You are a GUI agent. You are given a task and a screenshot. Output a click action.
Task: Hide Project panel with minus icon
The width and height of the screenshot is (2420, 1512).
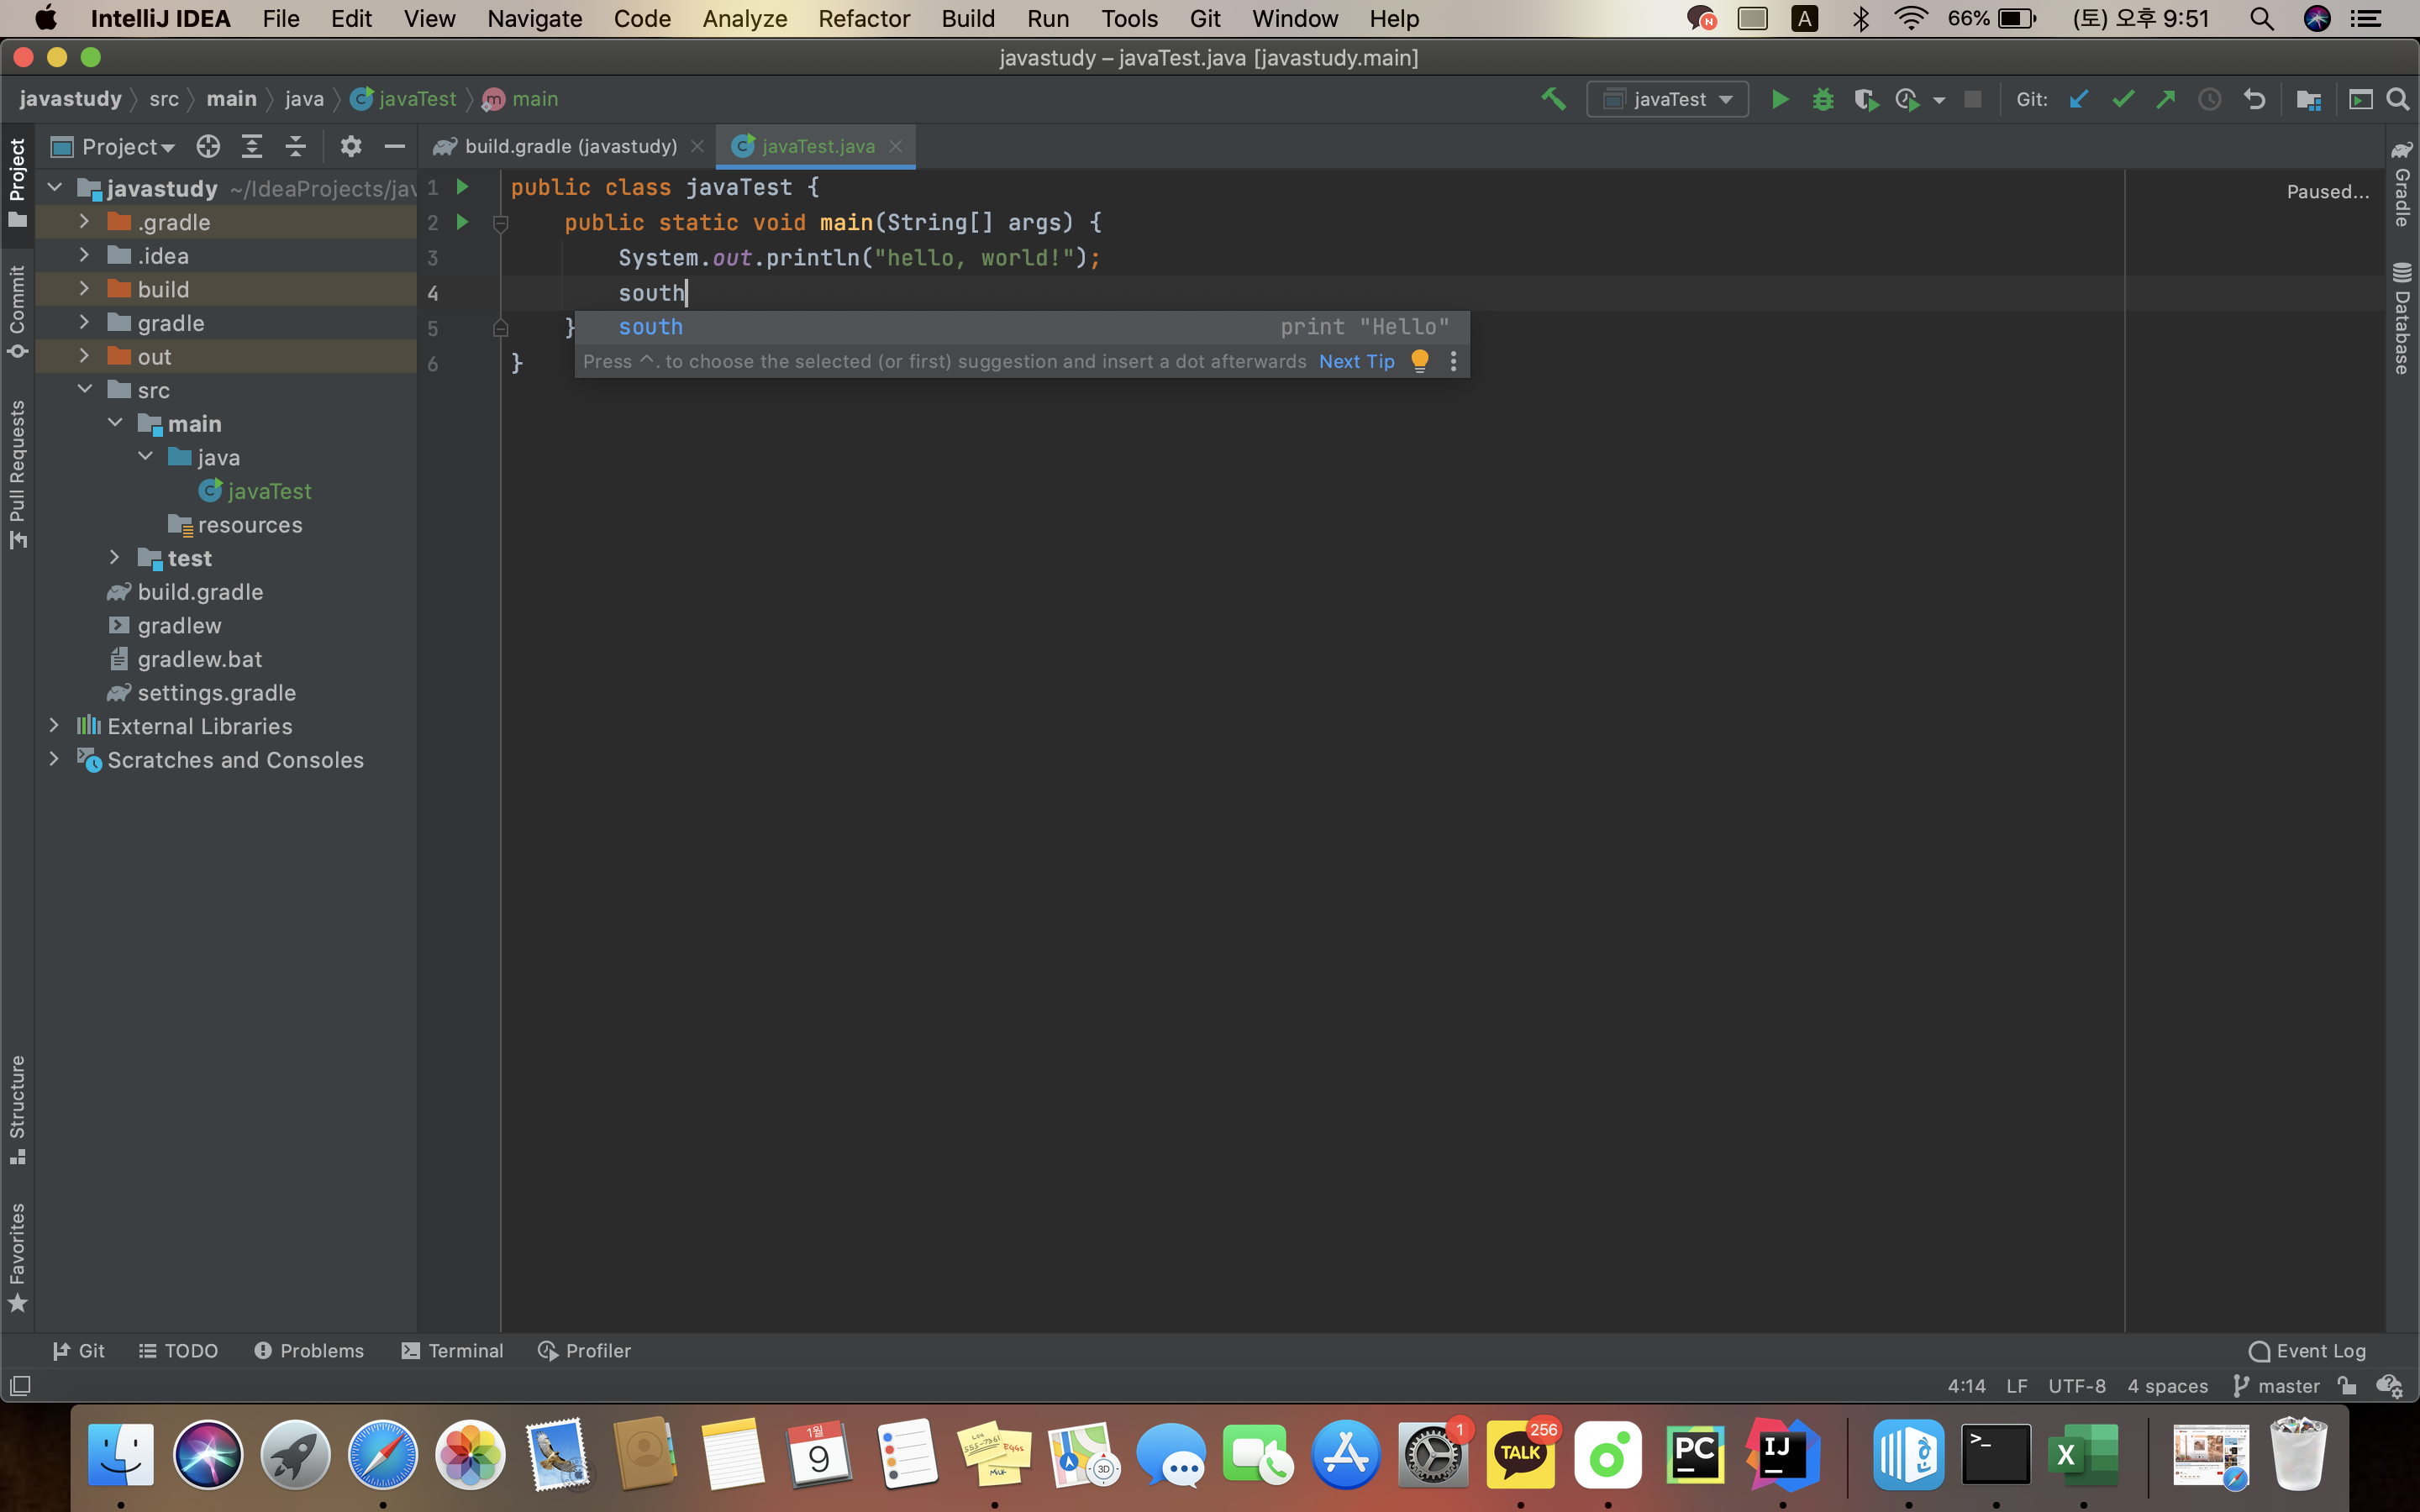tap(395, 147)
